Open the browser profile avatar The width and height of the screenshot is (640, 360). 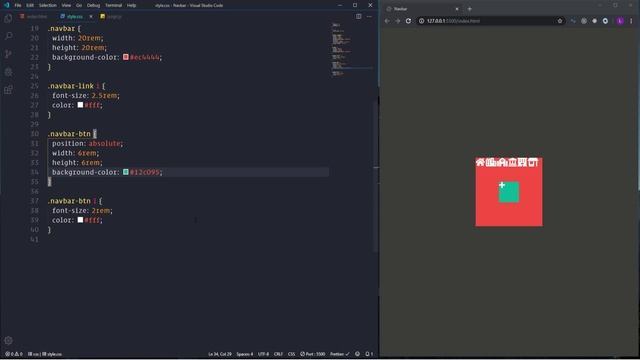pyautogui.click(x=620, y=21)
